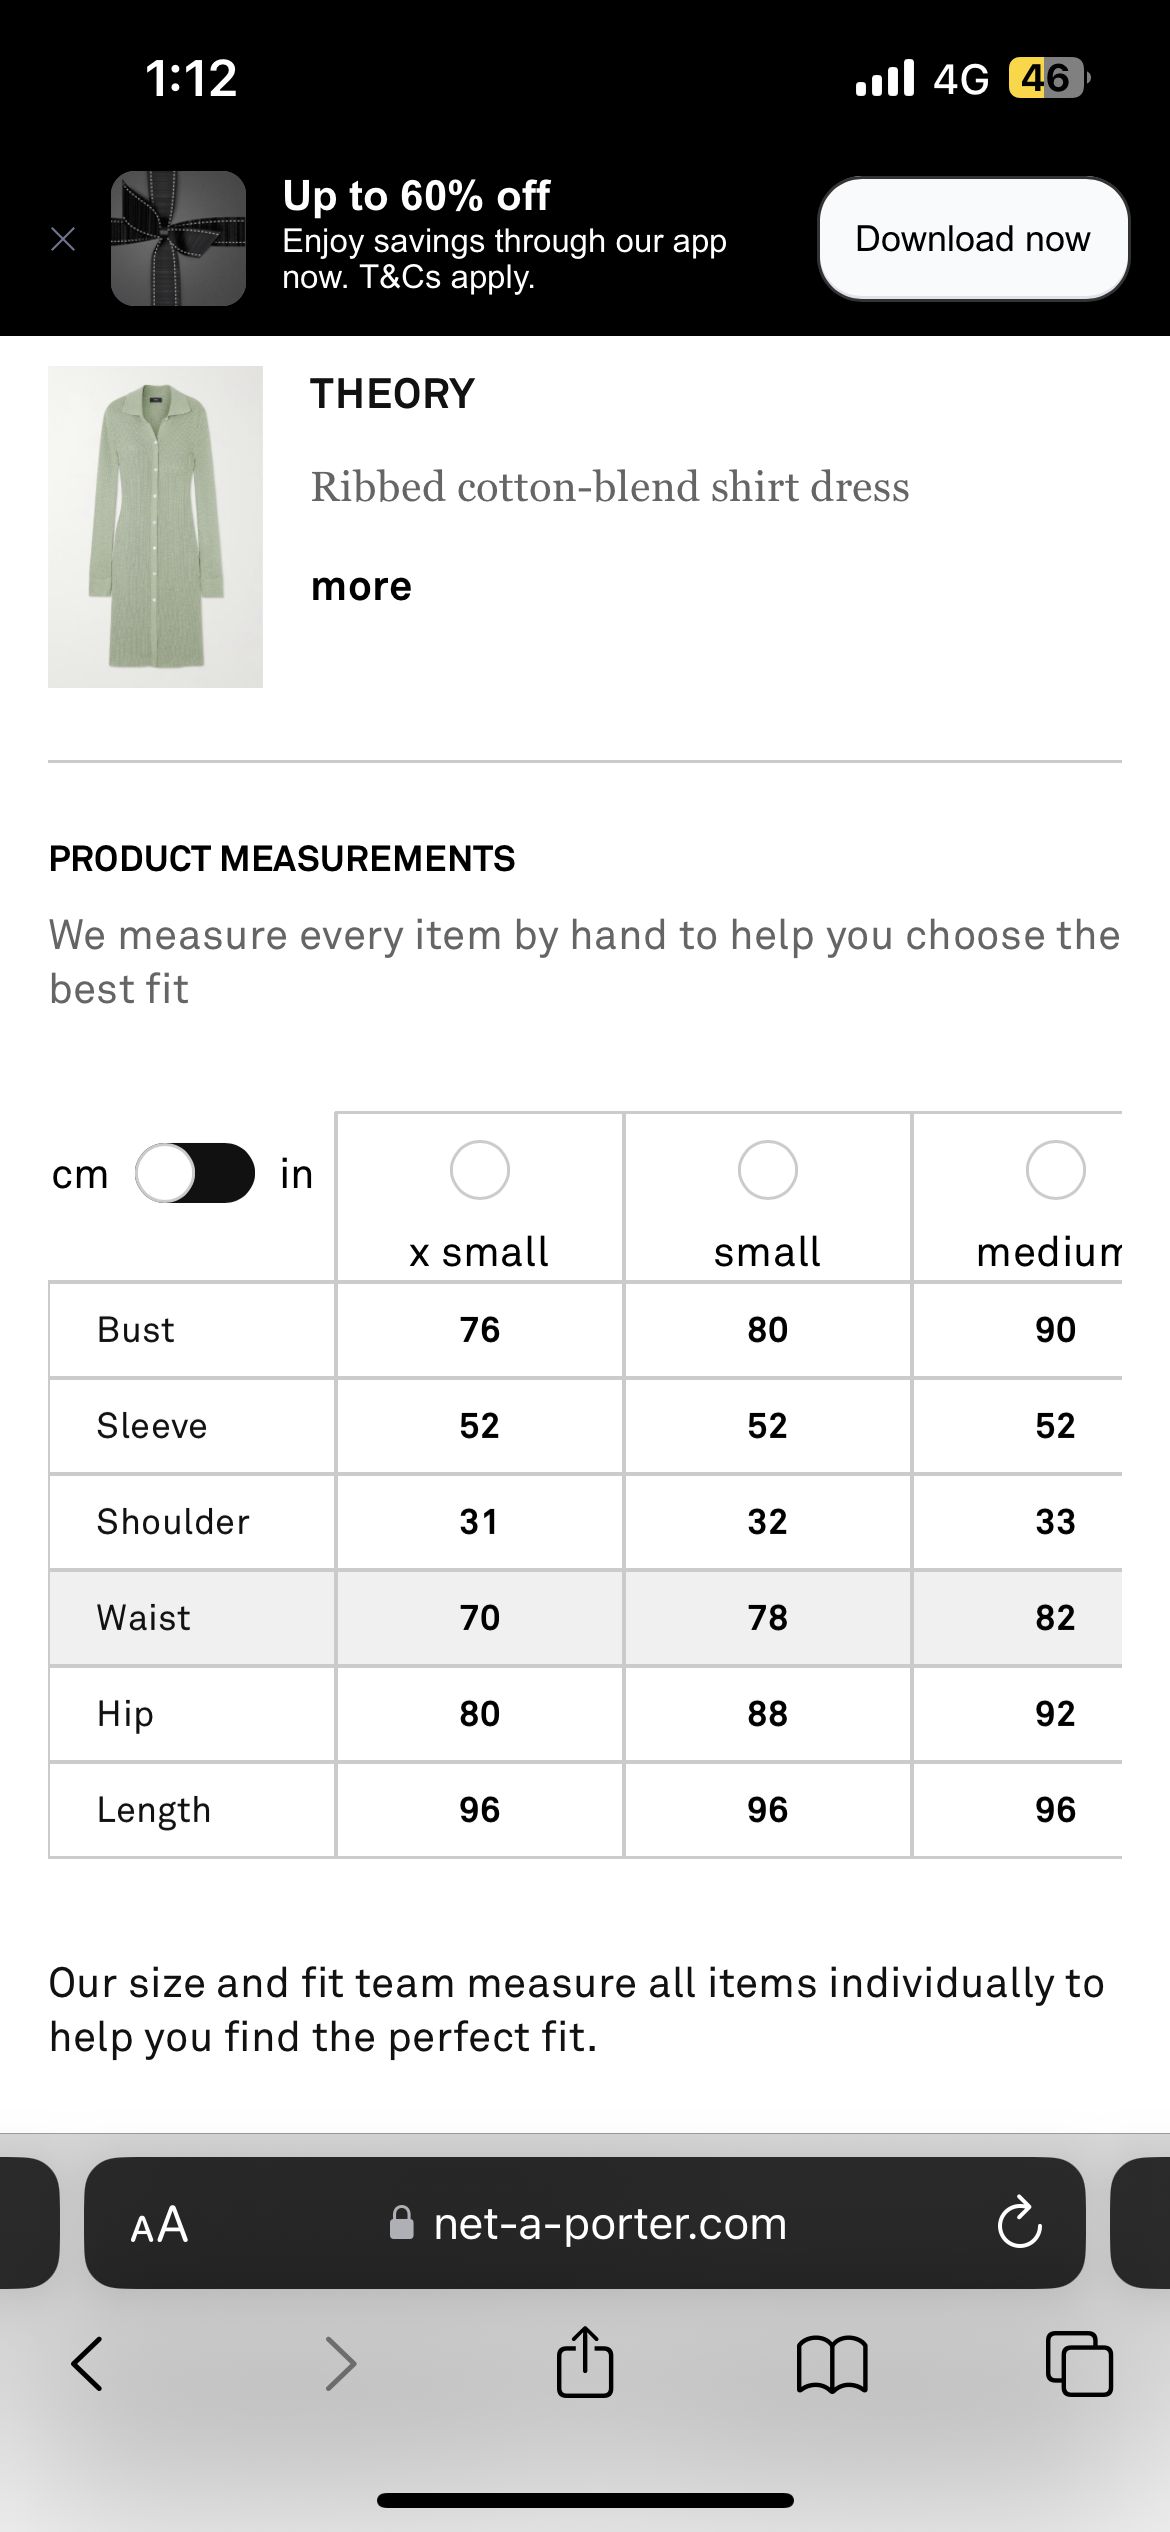
Task: Toggle measurements between cm and in
Action: (x=195, y=1173)
